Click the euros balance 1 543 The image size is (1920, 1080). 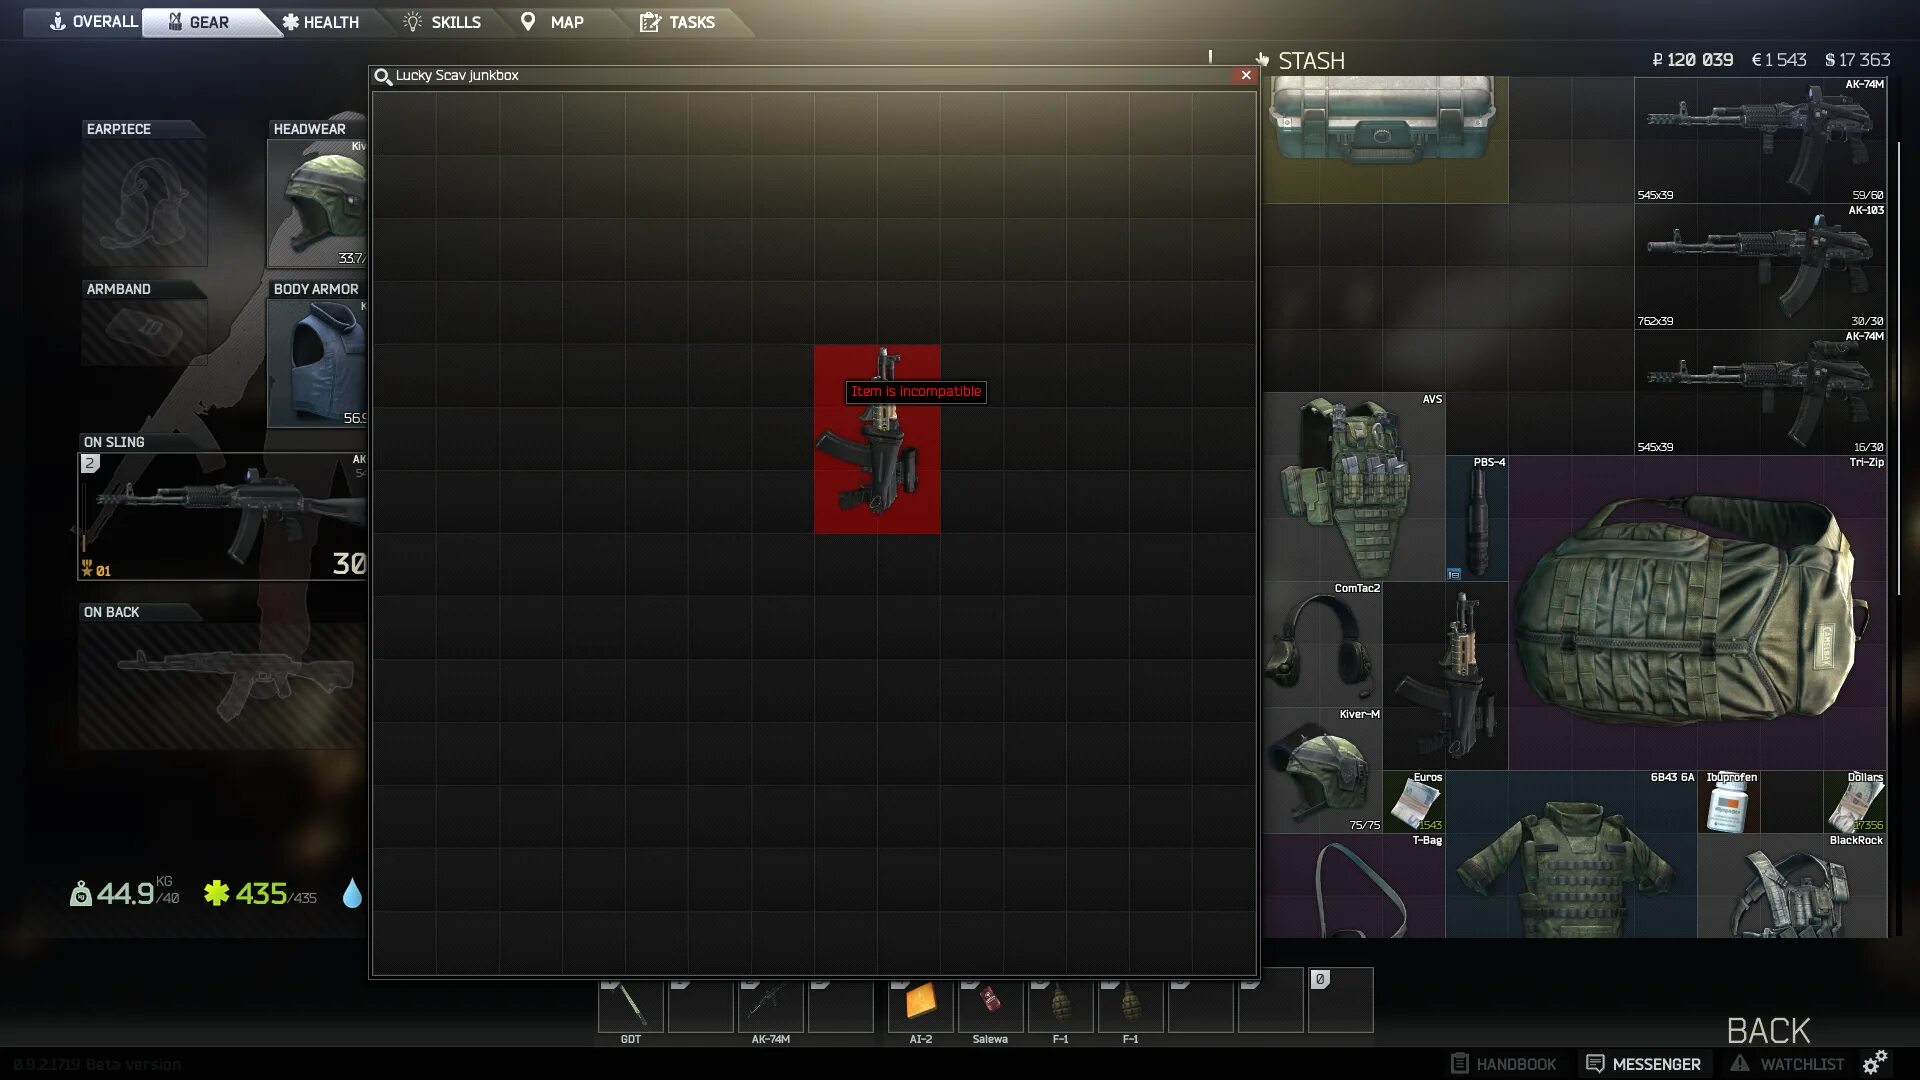pyautogui.click(x=1779, y=60)
